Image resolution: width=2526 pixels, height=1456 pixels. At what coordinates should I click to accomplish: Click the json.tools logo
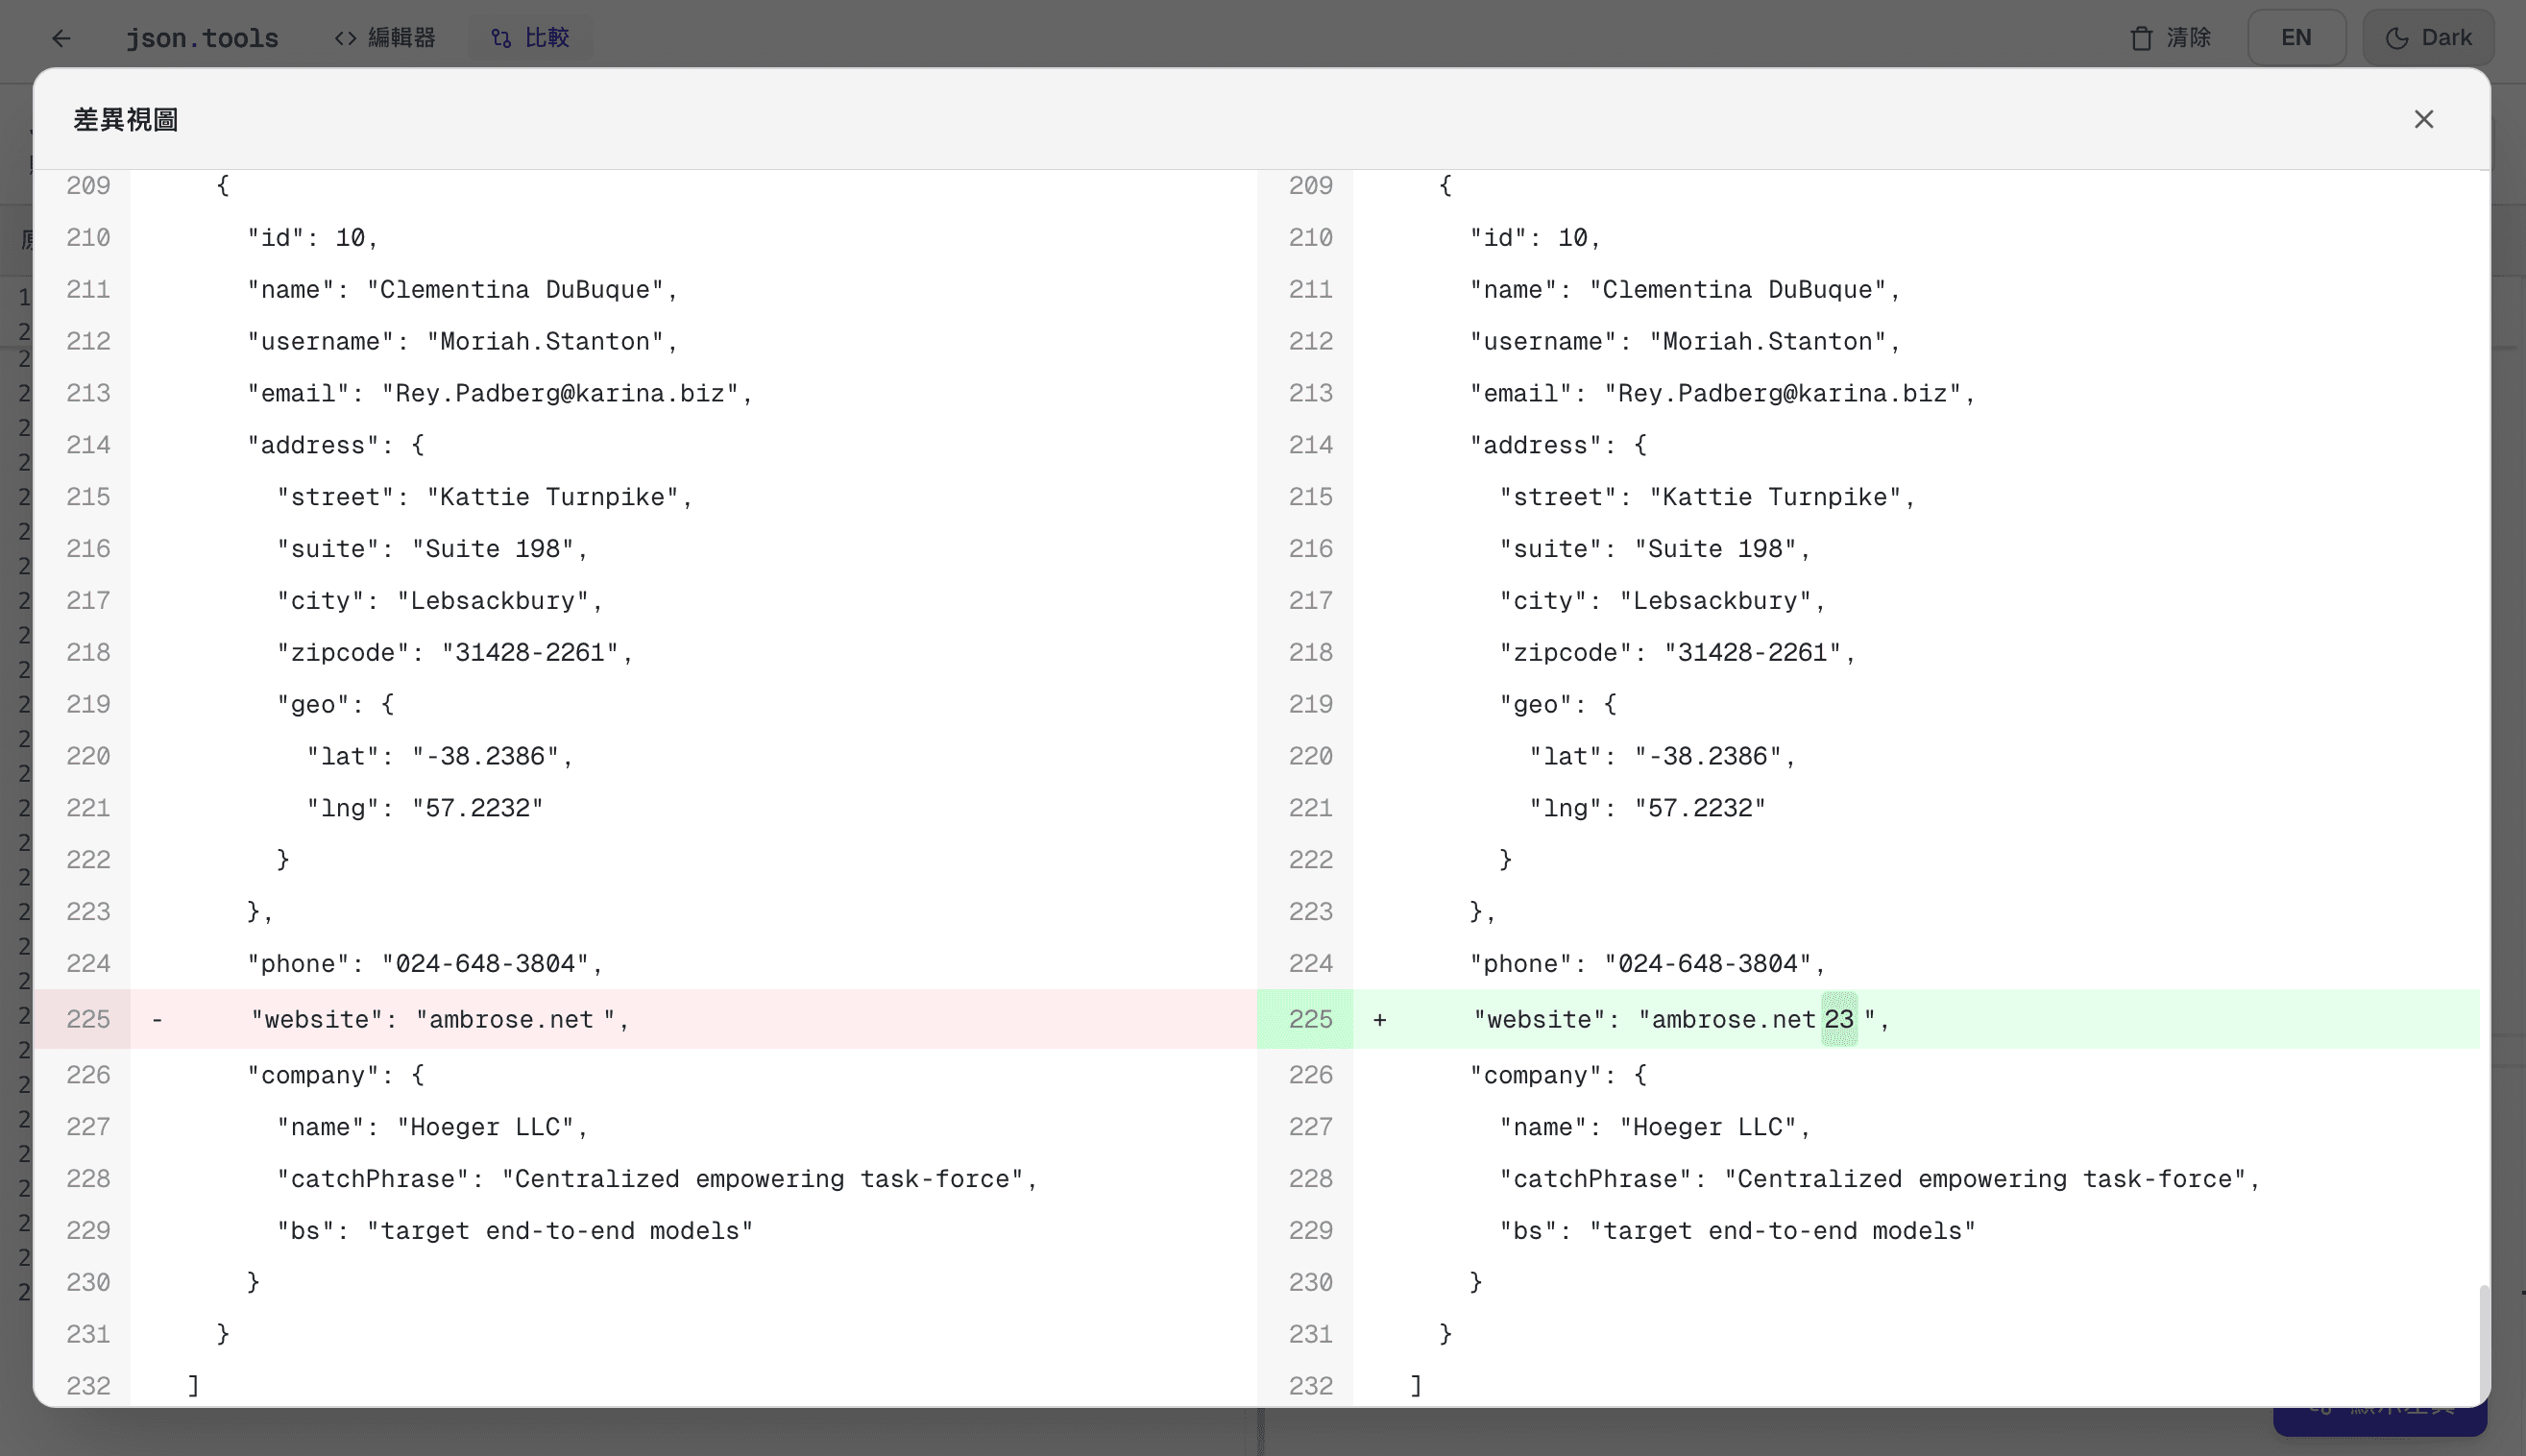(202, 38)
